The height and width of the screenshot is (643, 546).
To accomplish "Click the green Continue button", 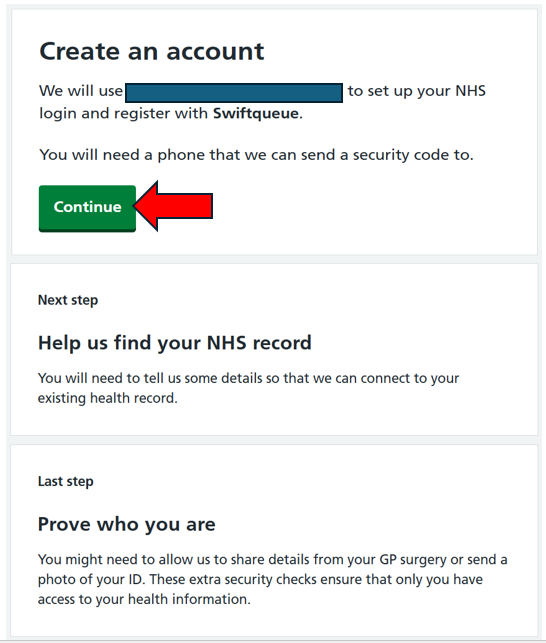I will (x=87, y=208).
